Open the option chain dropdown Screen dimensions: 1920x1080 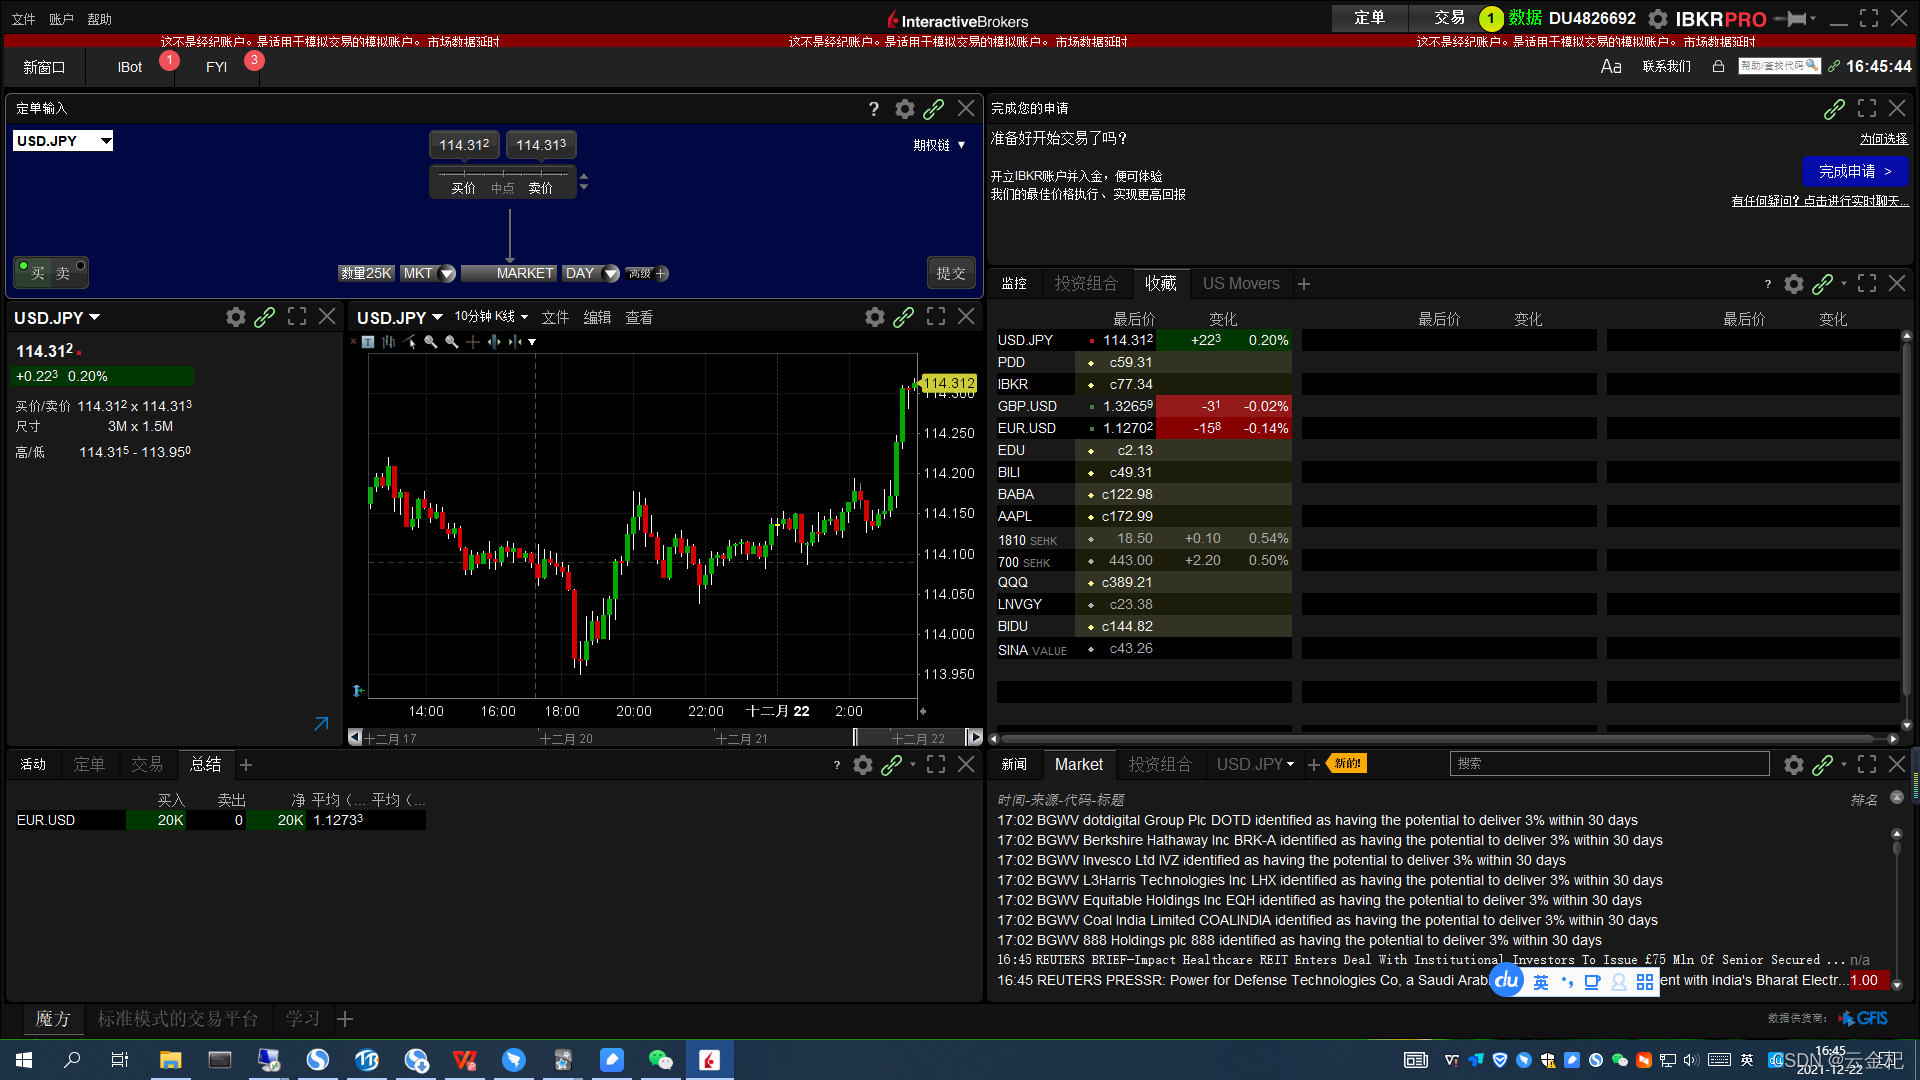click(939, 145)
